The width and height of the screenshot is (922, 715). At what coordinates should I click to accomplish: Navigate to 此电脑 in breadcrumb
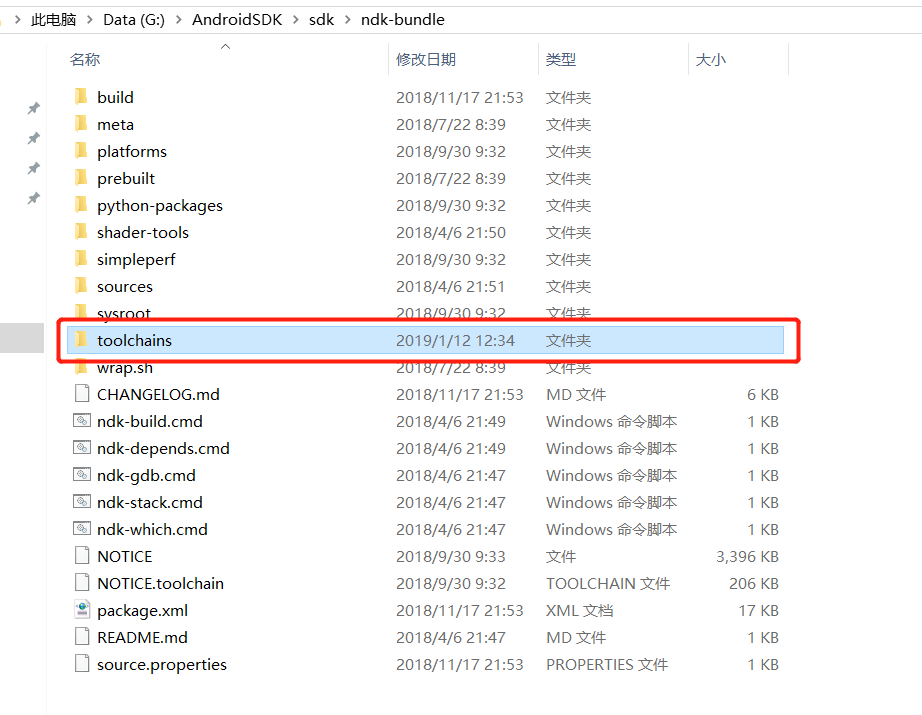pyautogui.click(x=55, y=18)
